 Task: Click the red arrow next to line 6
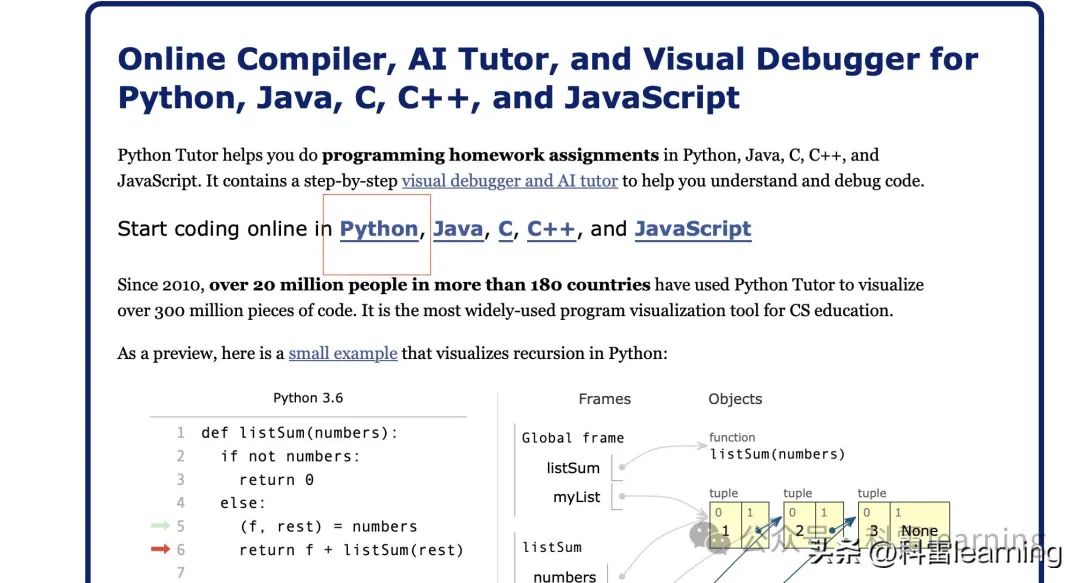click(160, 549)
